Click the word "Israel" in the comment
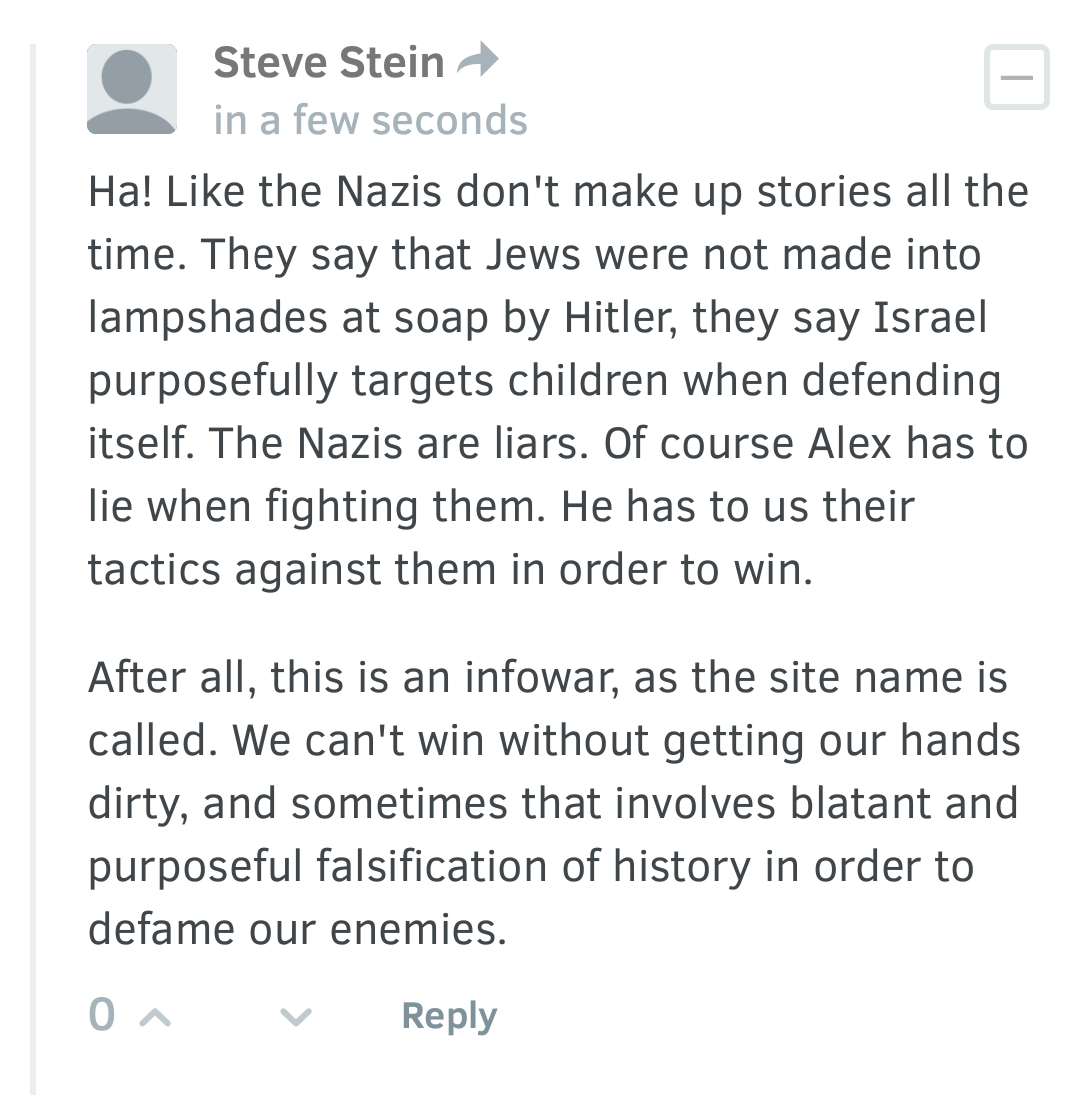The width and height of the screenshot is (1080, 1104). tap(930, 318)
